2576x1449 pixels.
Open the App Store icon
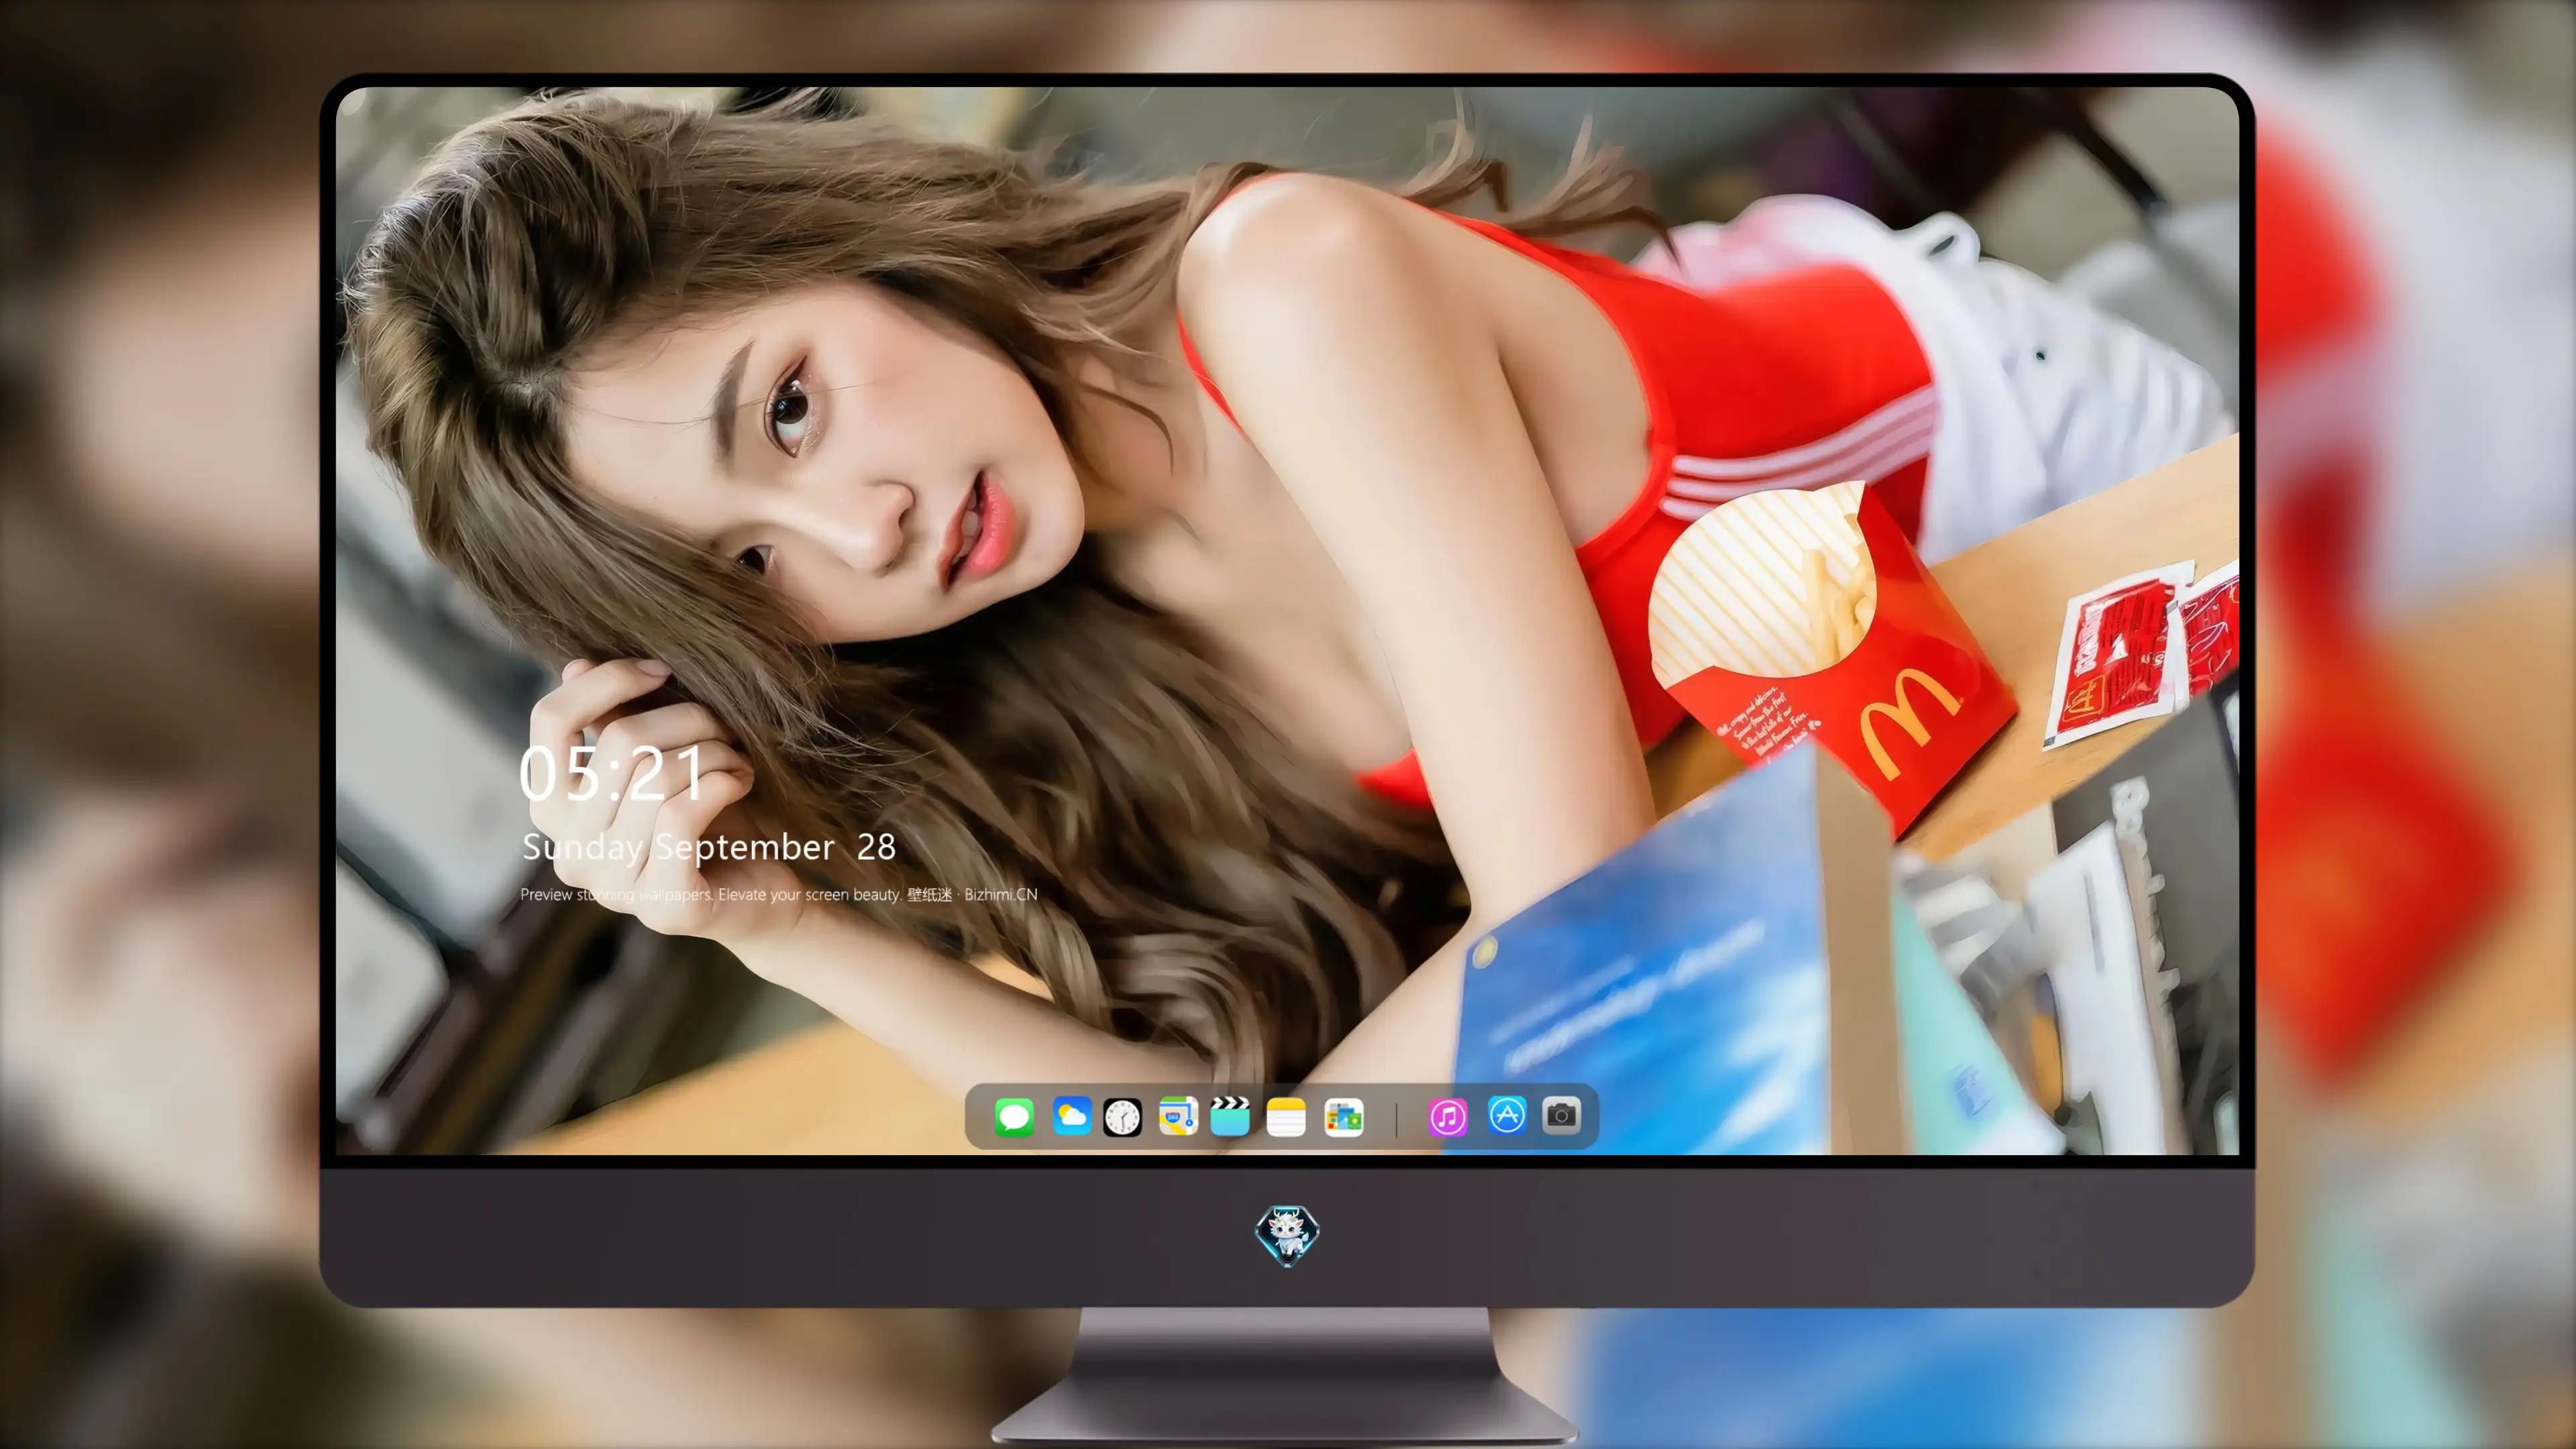click(x=1507, y=1115)
